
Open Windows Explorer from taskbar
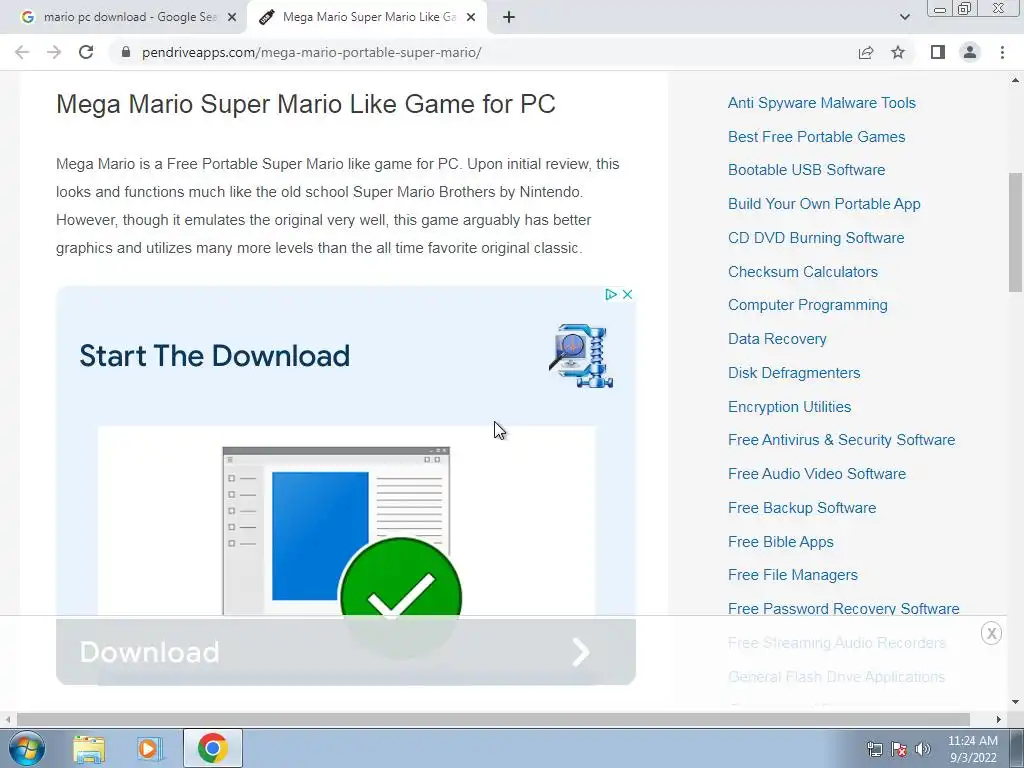click(89, 748)
